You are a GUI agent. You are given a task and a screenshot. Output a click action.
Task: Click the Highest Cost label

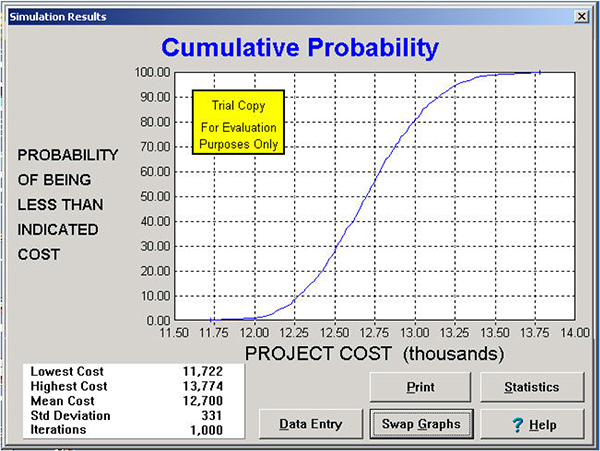coord(69,386)
